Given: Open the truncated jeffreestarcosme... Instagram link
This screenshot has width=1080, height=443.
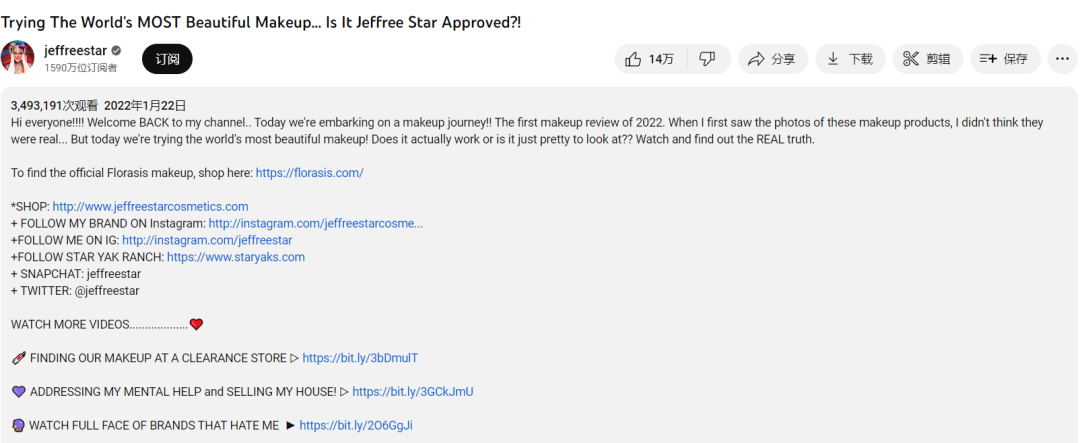Looking at the screenshot, I should click(315, 224).
